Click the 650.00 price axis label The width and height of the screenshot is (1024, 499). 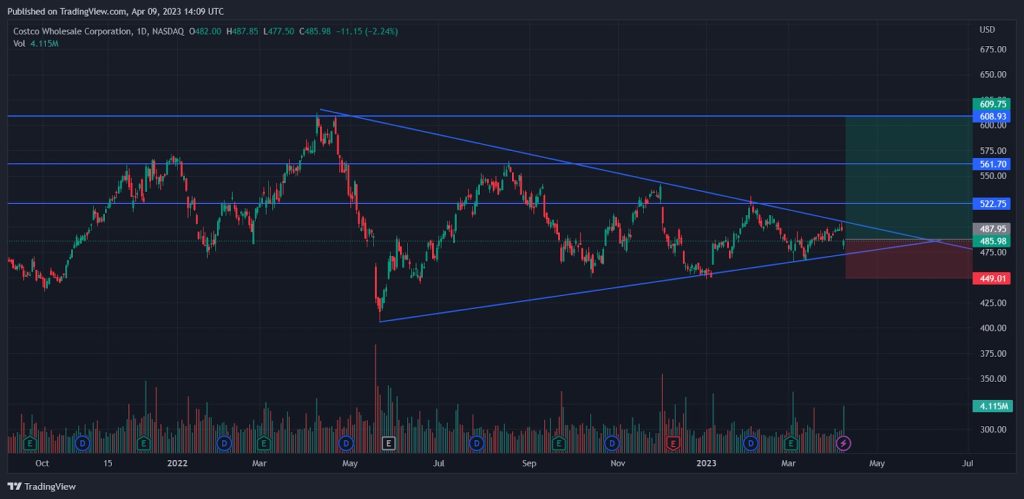click(992, 74)
